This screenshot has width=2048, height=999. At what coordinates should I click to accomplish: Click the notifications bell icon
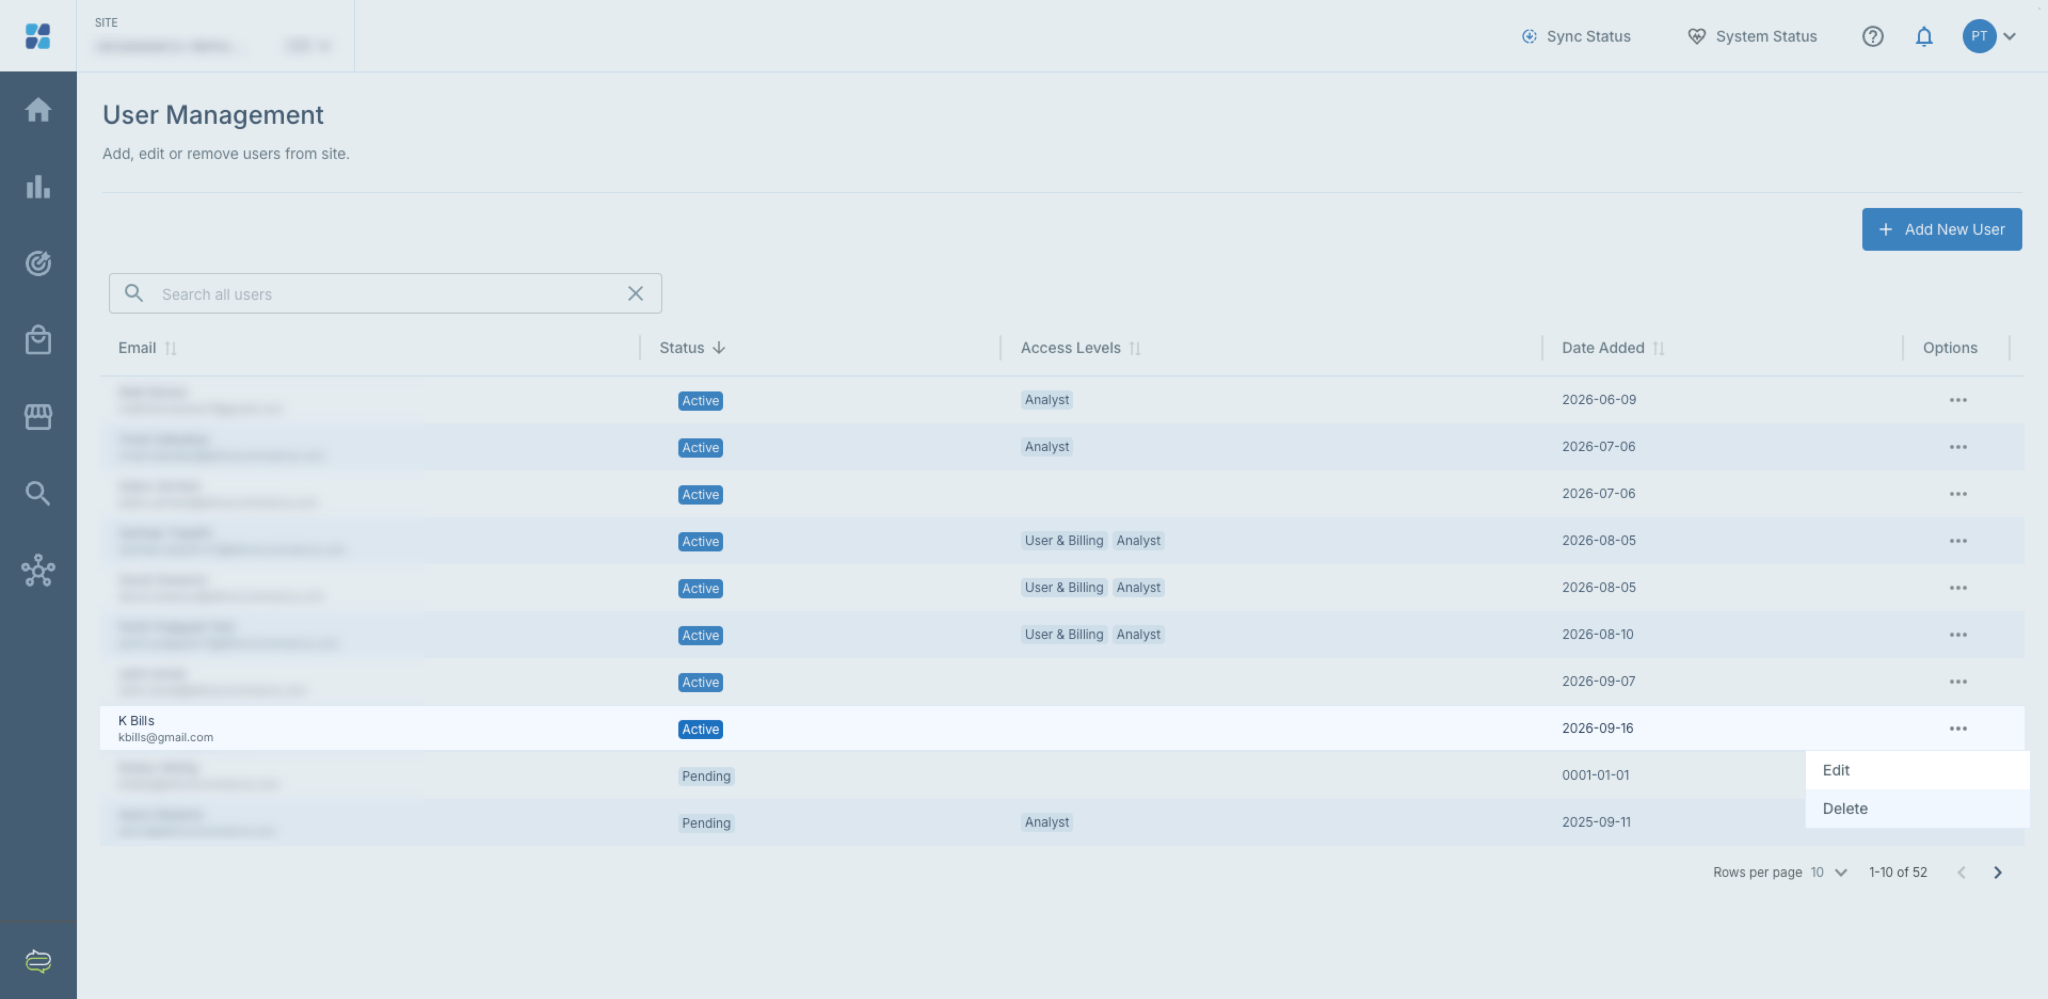click(1924, 37)
